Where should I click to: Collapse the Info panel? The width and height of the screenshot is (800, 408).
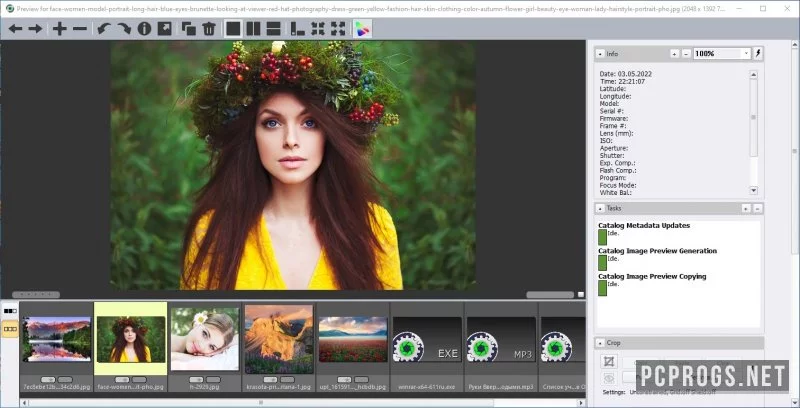(600, 54)
